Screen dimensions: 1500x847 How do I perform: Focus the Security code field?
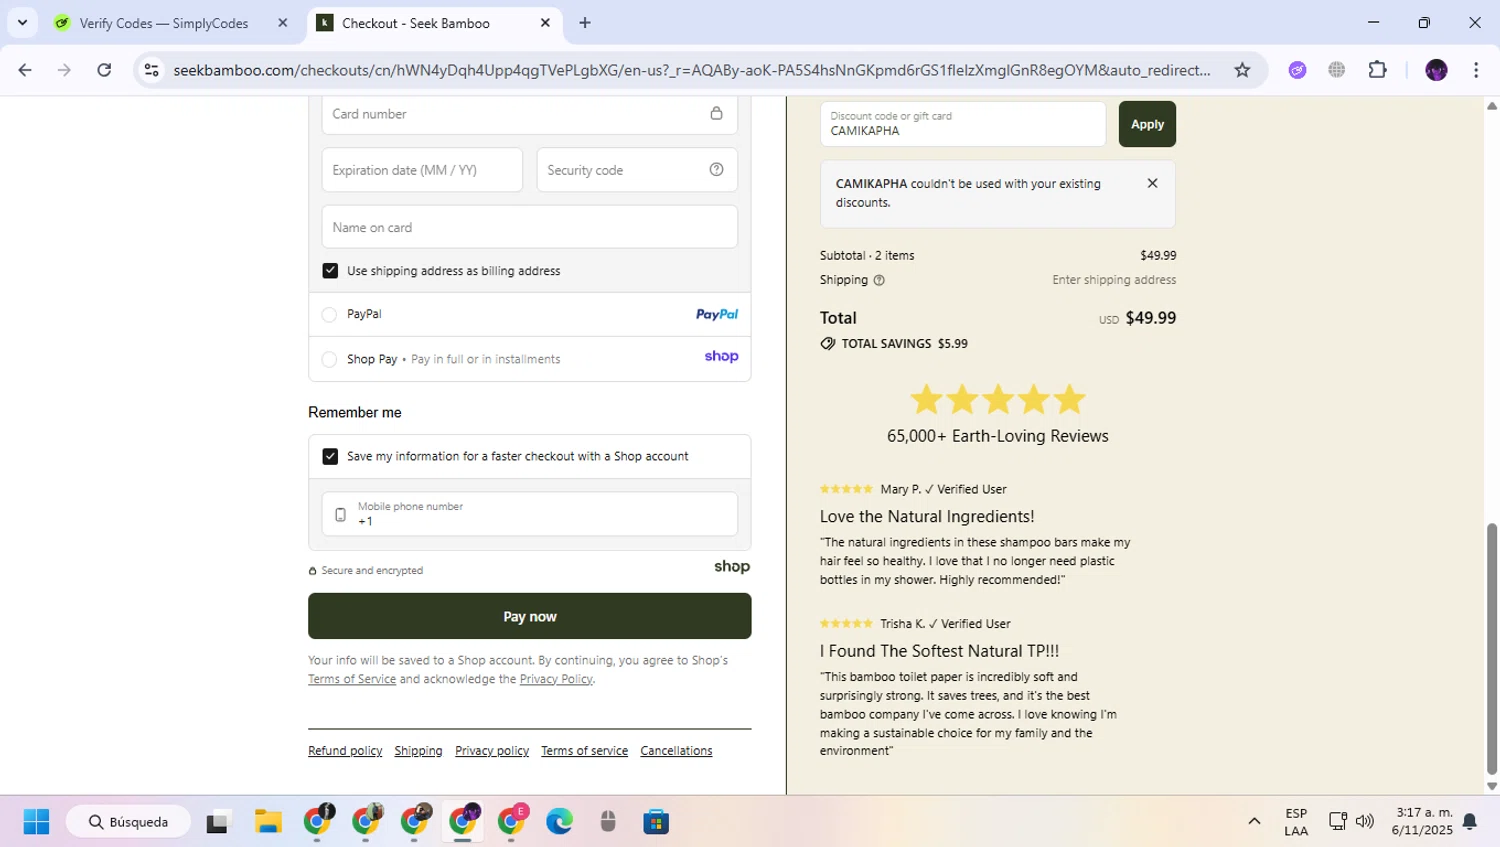pos(637,170)
